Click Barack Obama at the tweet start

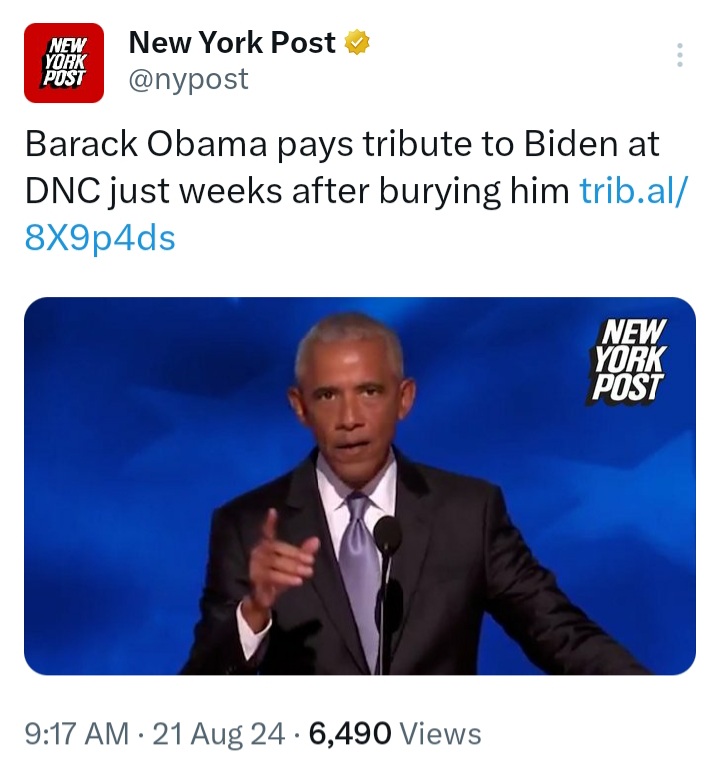146,144
